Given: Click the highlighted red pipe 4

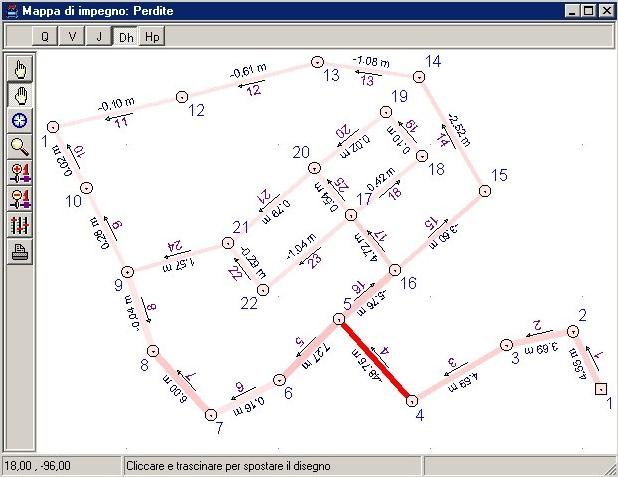Looking at the screenshot, I should [x=375, y=358].
